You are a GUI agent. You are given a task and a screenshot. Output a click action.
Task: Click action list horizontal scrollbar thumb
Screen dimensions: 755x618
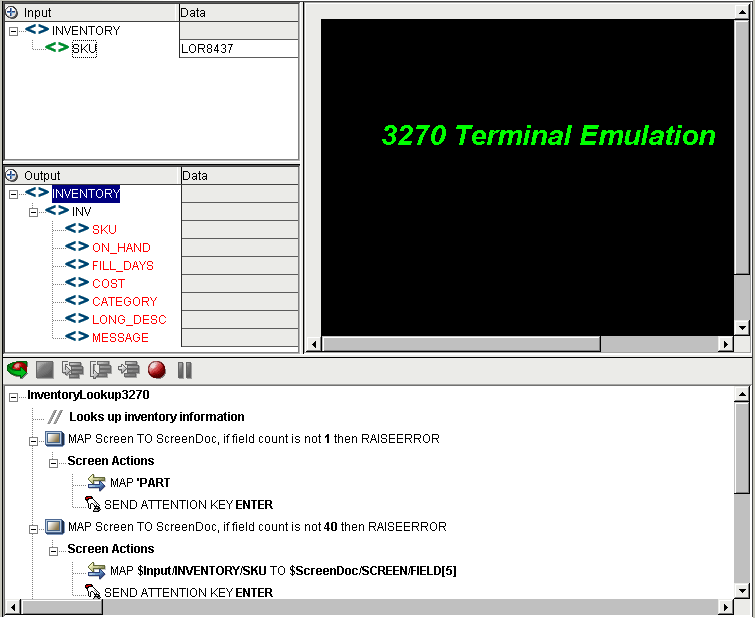(x=62, y=607)
